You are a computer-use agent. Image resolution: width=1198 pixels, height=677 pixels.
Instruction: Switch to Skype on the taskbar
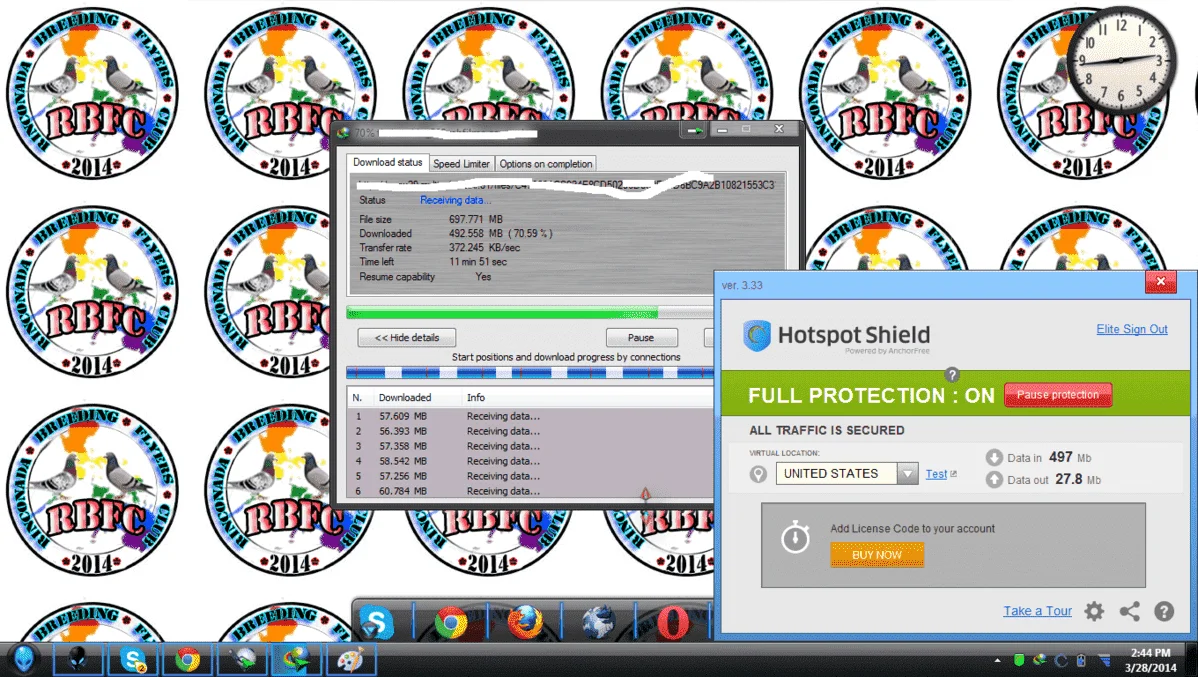133,659
